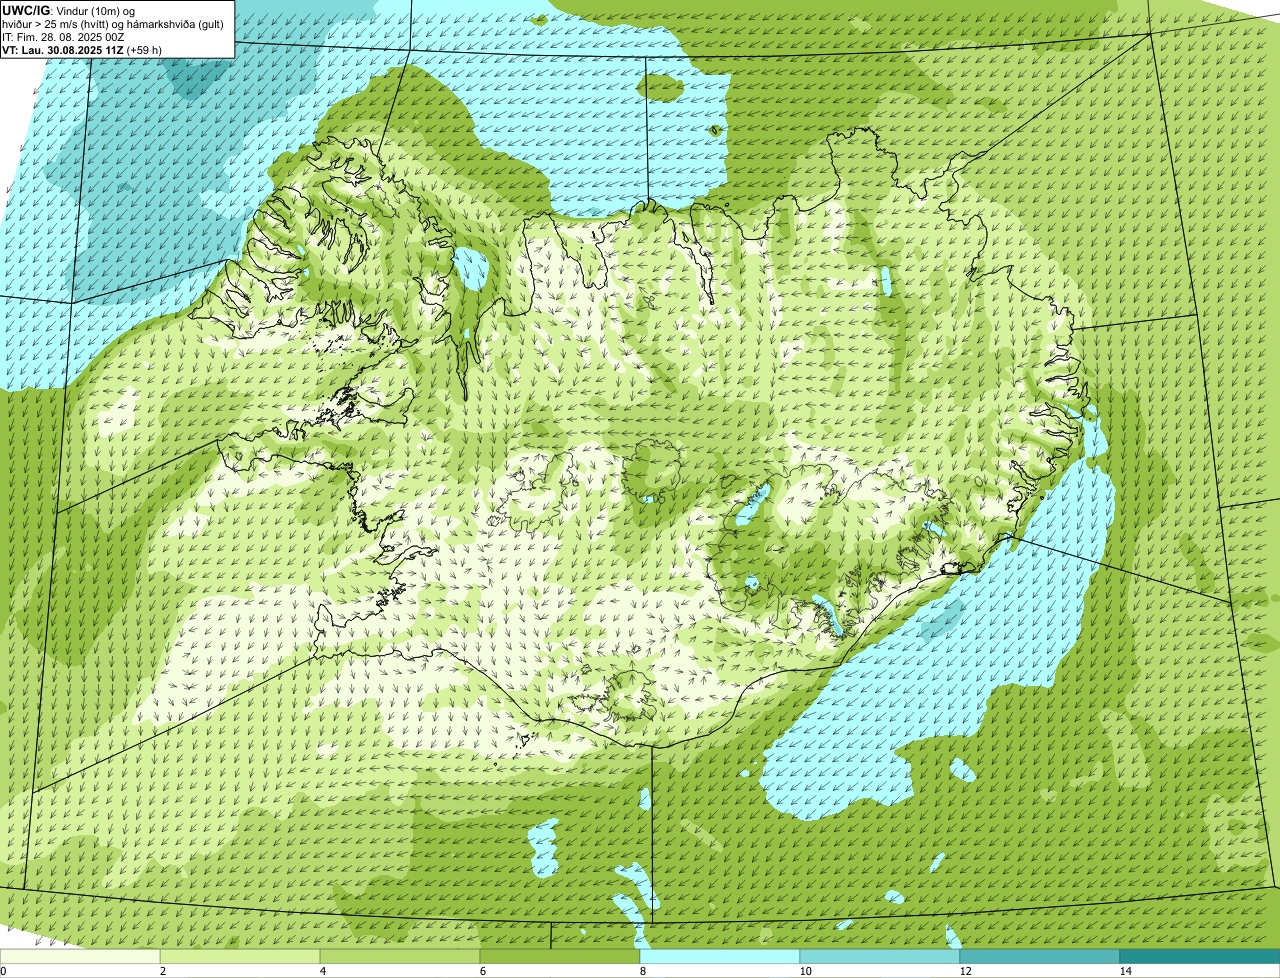
Task: Click the 2–4 m/s light green legend swatch
Action: 240,956
